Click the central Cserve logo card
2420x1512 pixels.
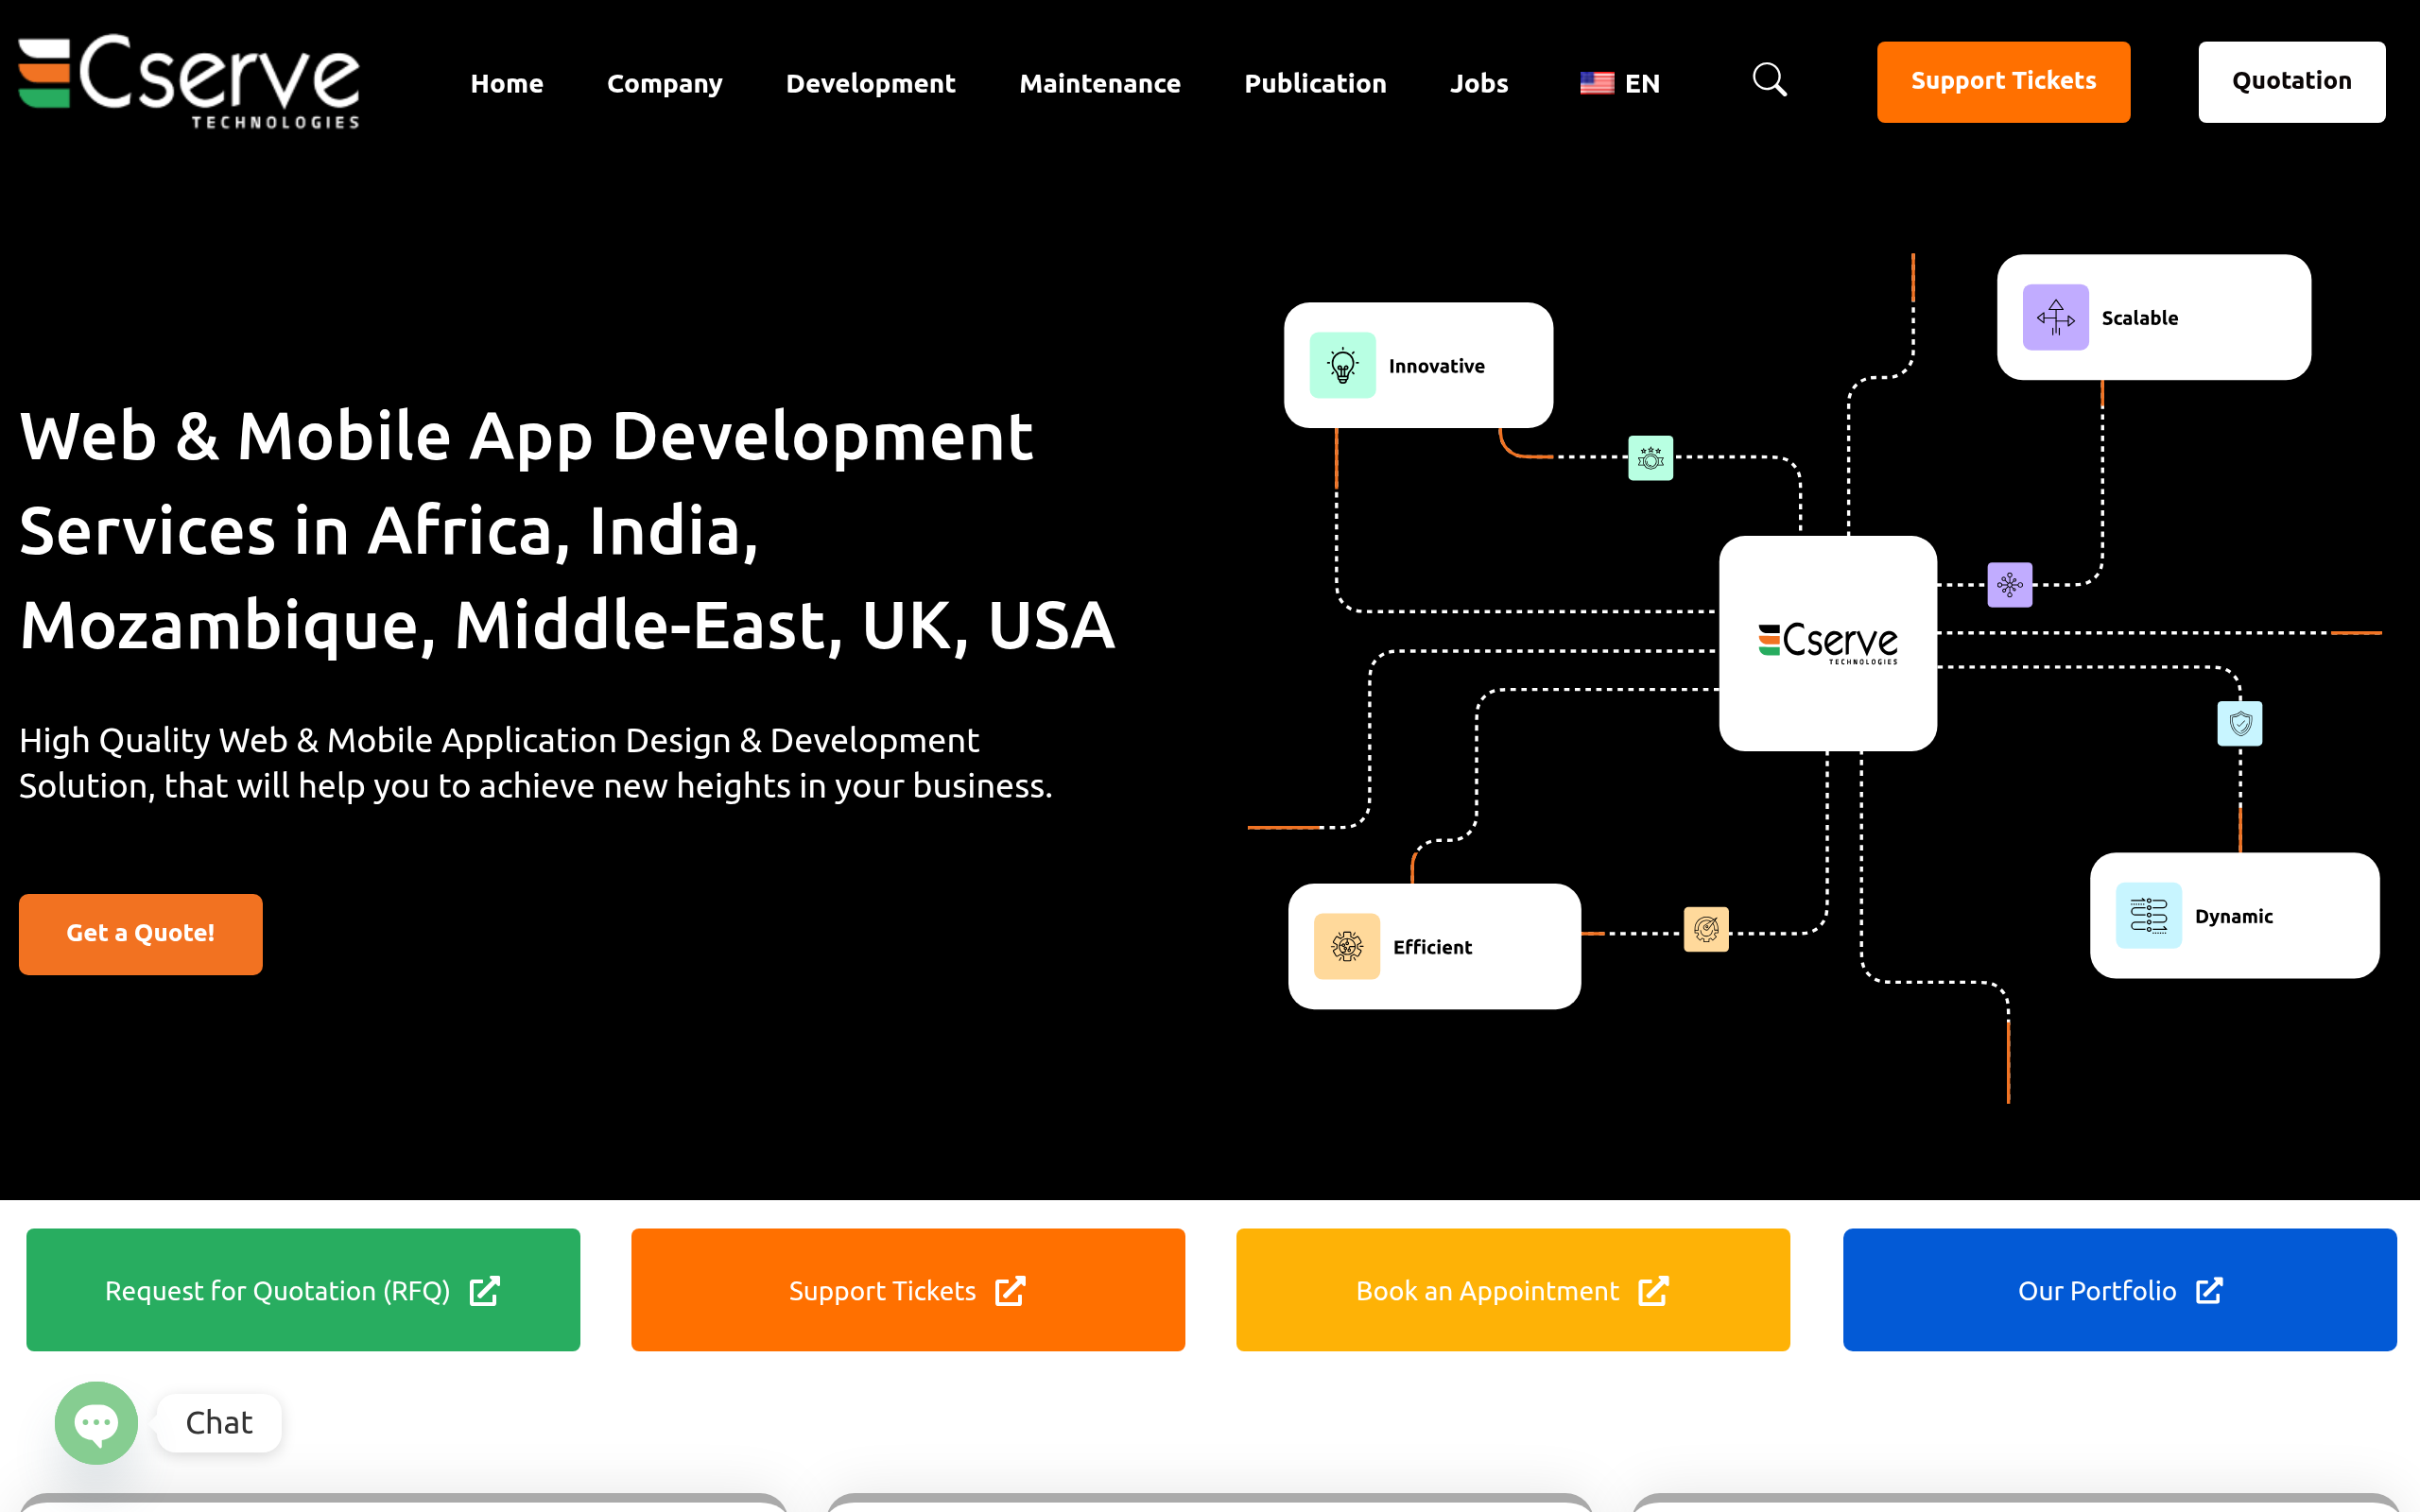[x=1828, y=643]
